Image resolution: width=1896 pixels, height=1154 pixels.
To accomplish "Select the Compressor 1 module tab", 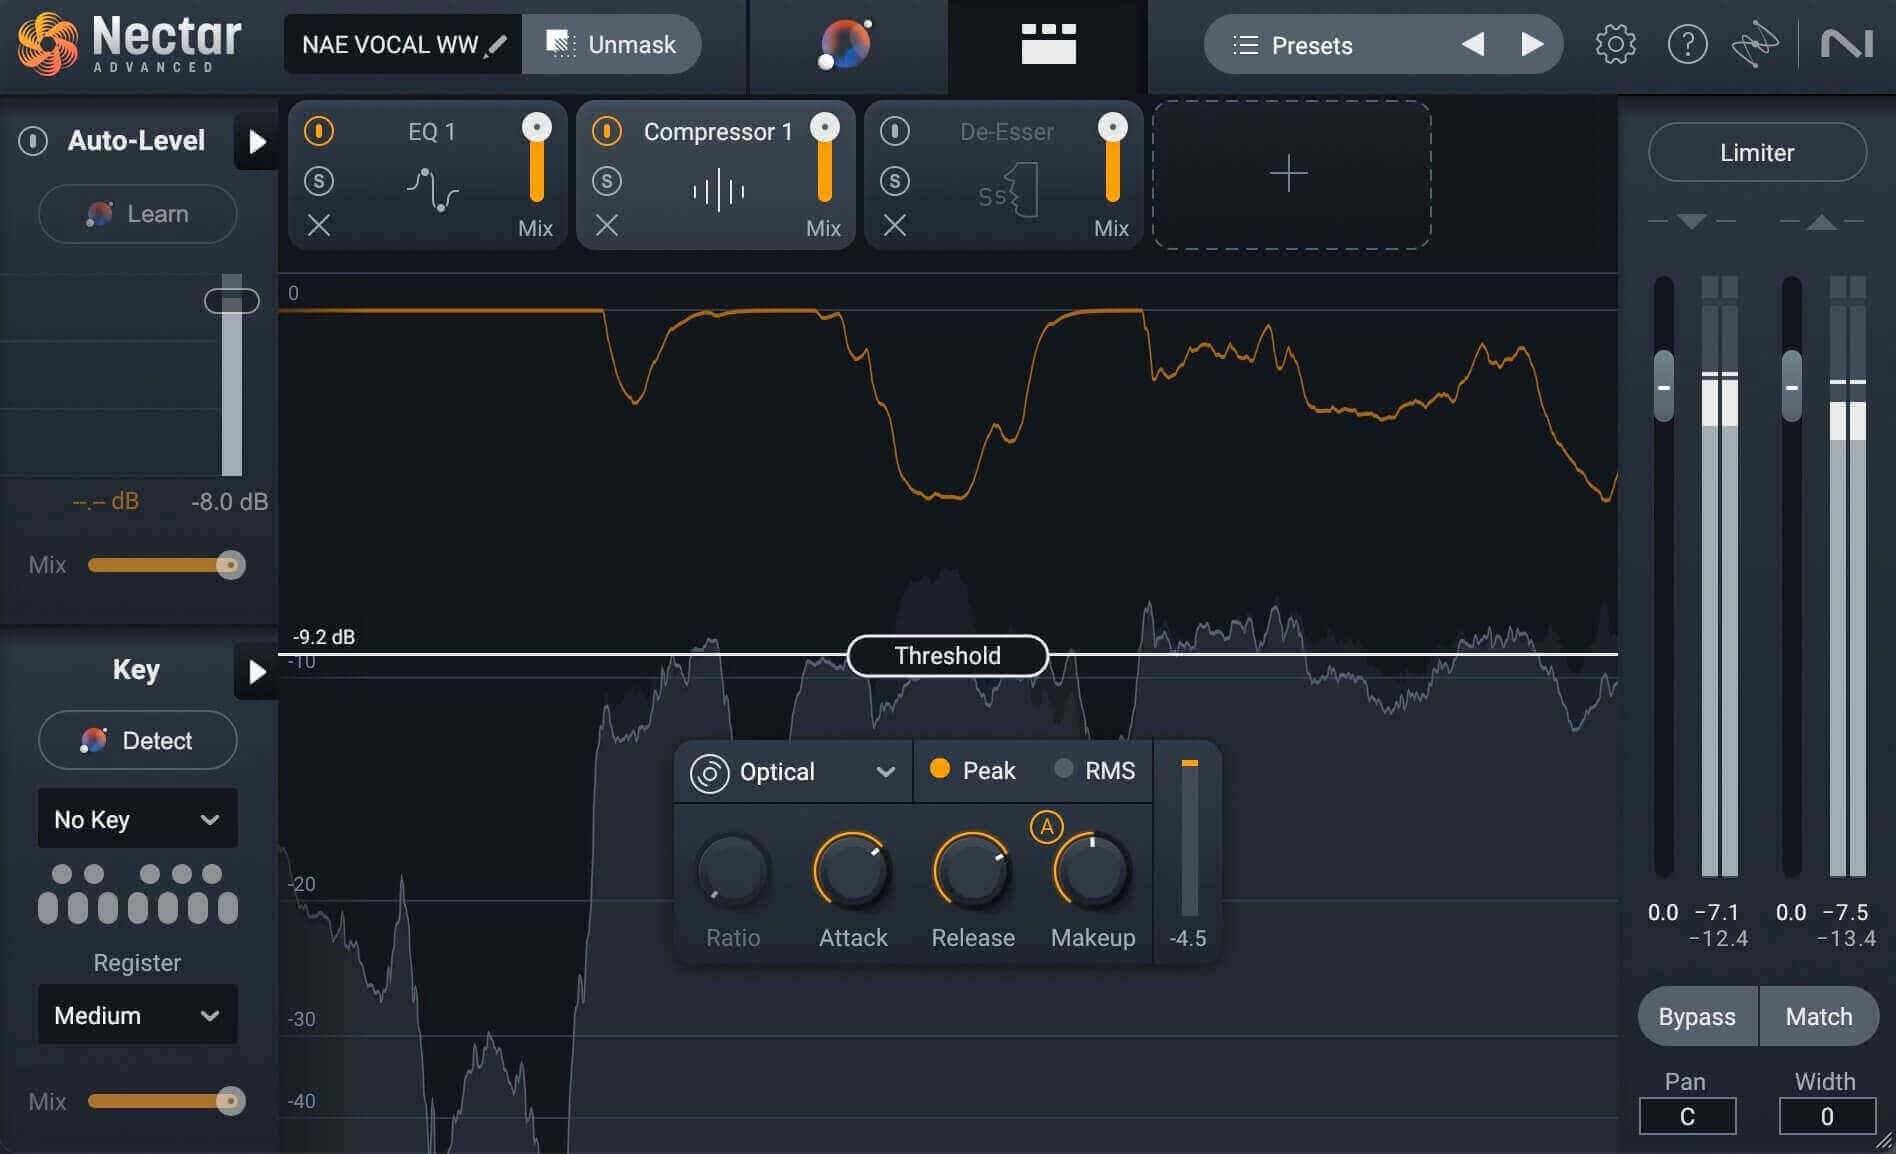I will click(x=716, y=174).
